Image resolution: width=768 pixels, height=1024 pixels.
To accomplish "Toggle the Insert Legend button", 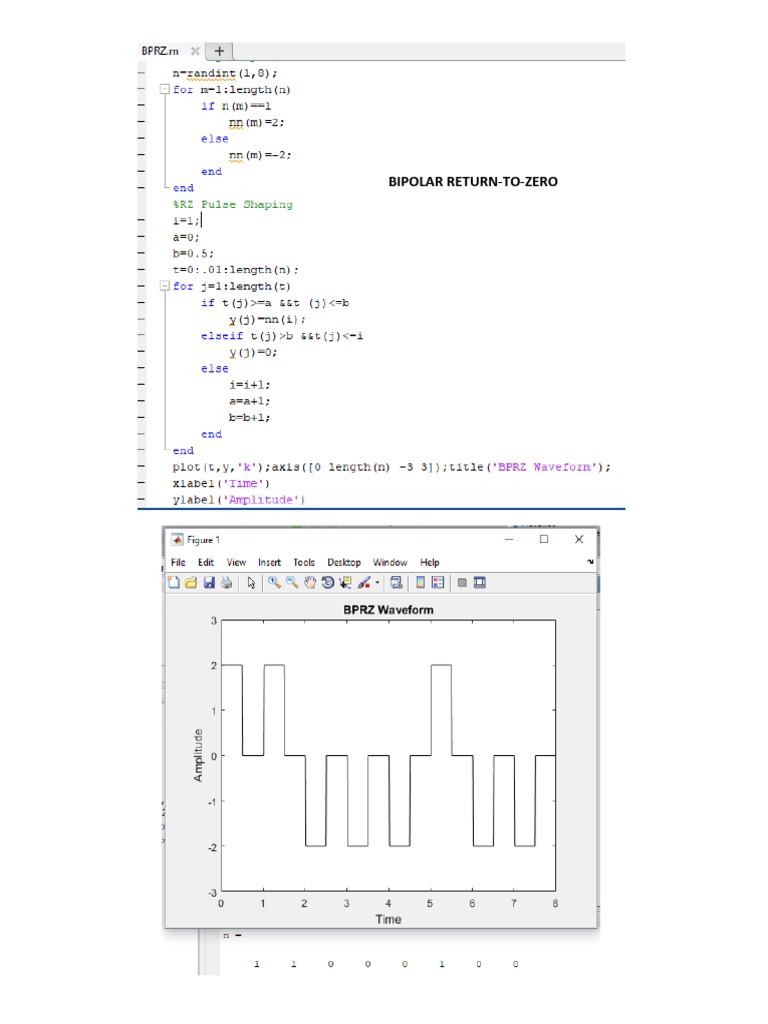I will coord(438,583).
